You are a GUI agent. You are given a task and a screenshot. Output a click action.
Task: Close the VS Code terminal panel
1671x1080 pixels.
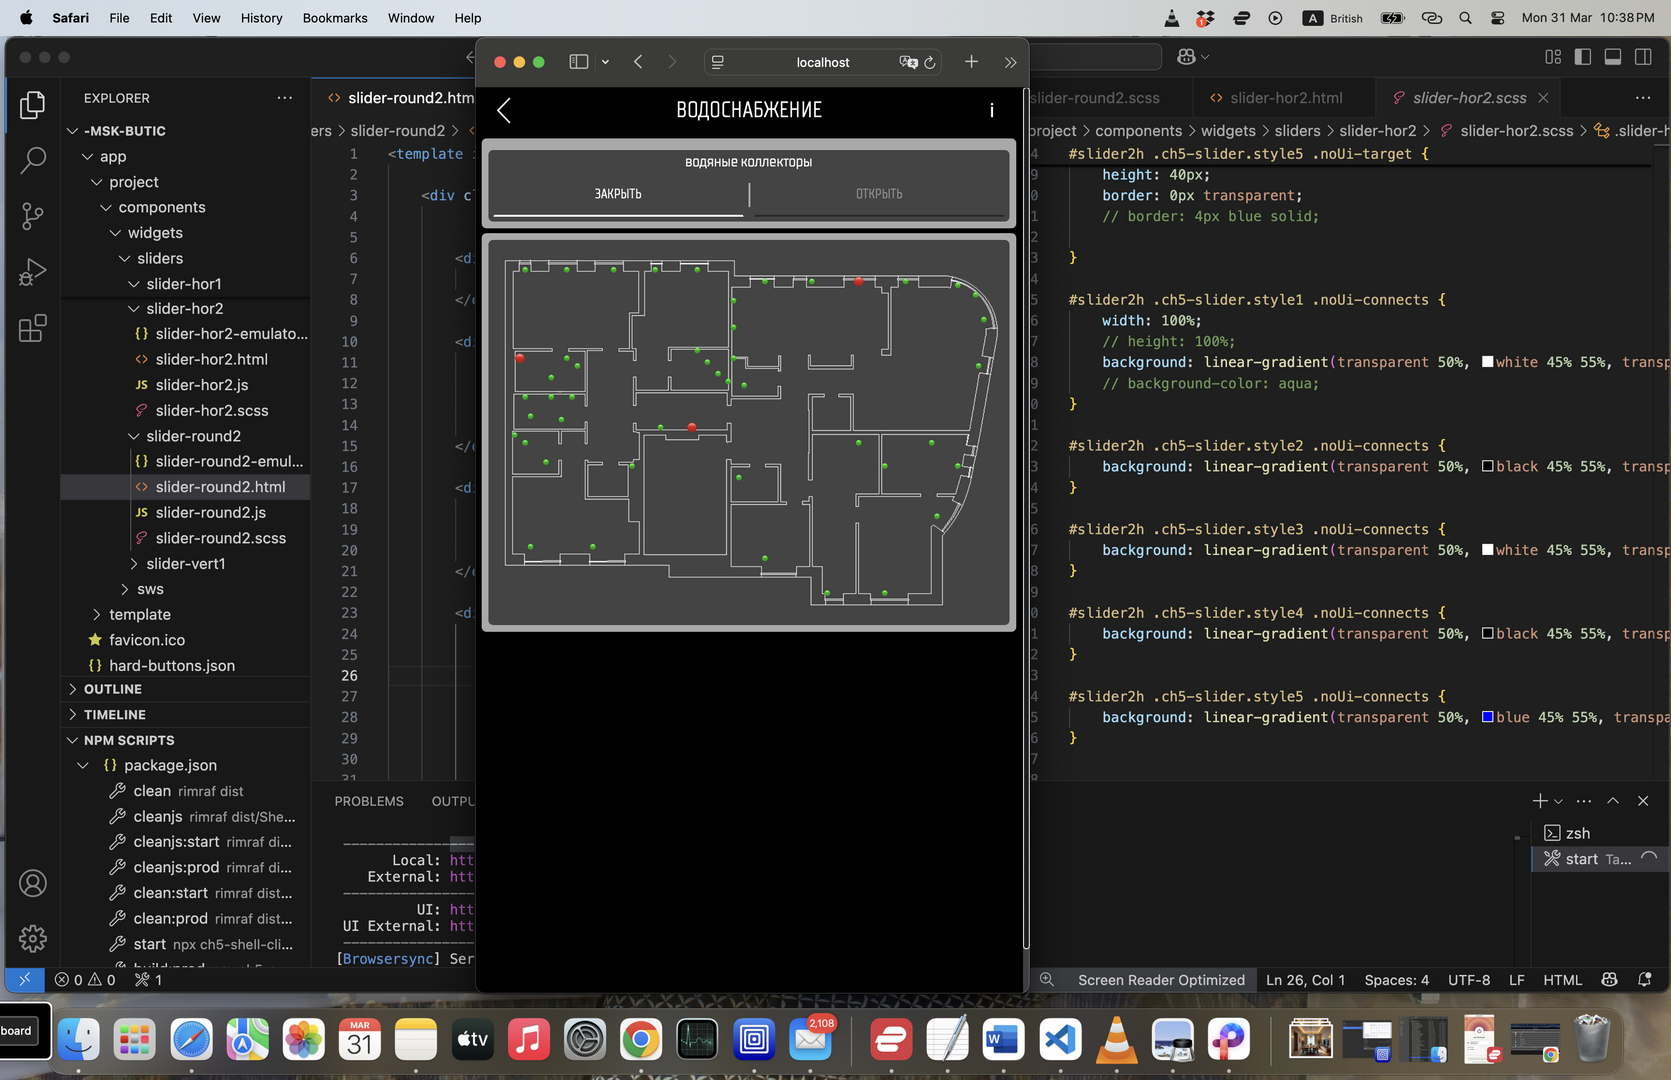coord(1643,801)
